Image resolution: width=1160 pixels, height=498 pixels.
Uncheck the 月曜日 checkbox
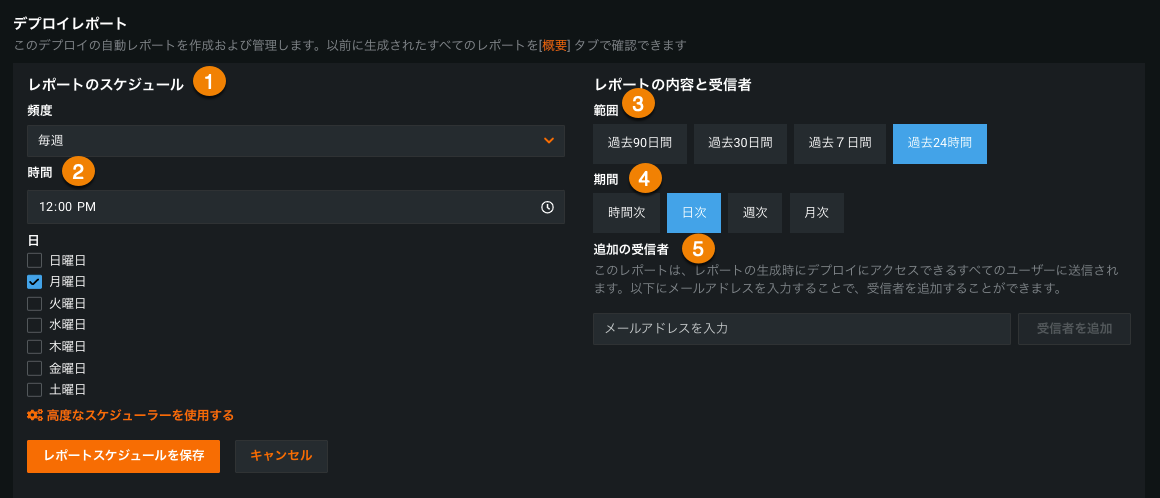click(34, 282)
